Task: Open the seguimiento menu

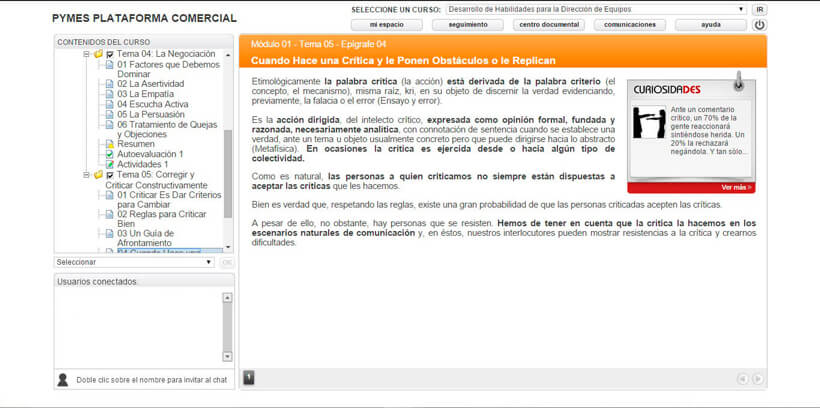Action: coord(468,25)
